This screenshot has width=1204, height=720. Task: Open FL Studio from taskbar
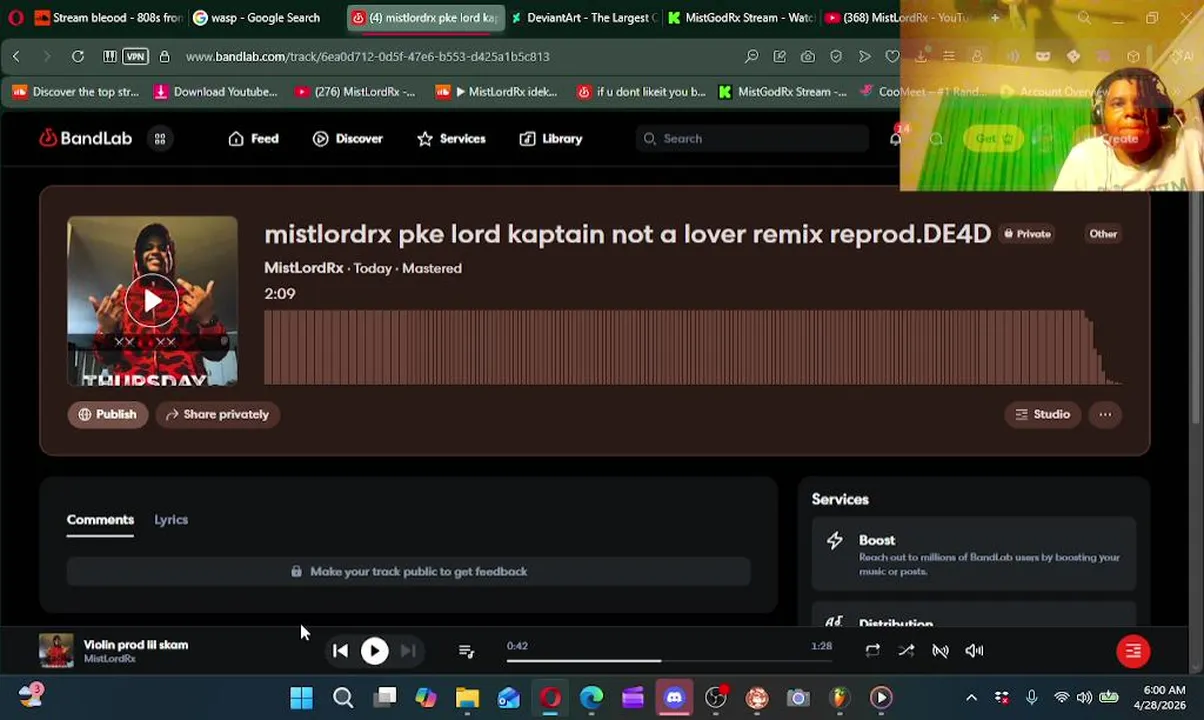[x=839, y=697]
